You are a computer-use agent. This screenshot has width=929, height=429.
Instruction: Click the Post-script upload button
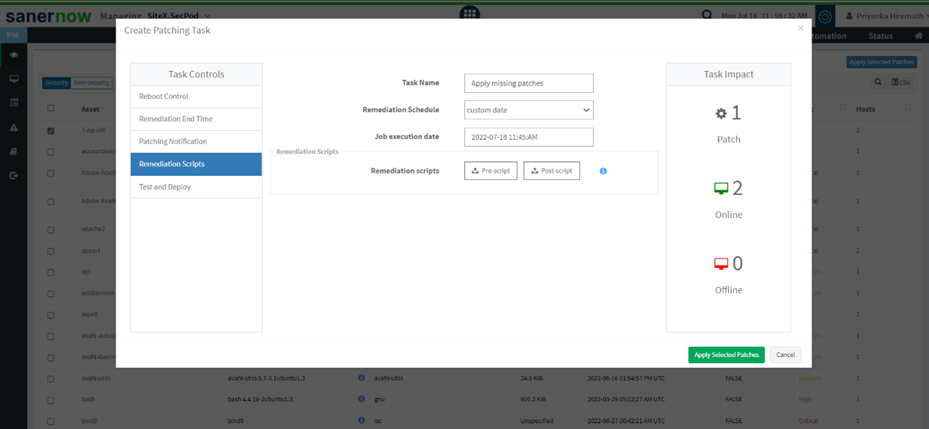(x=552, y=171)
